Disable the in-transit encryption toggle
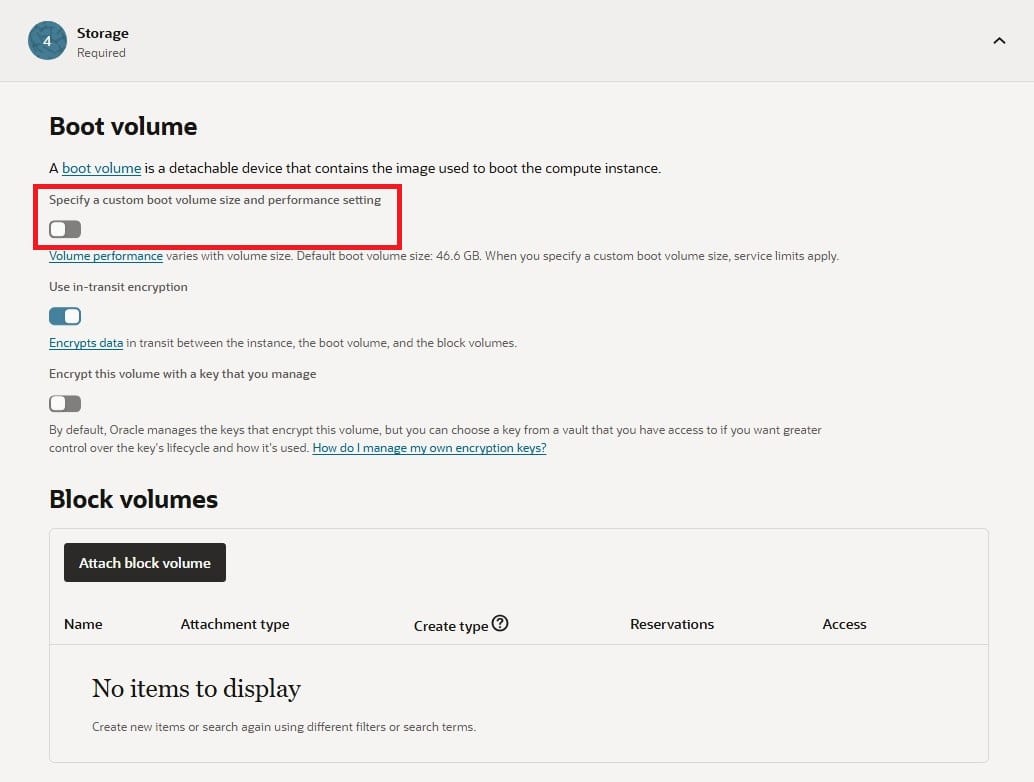Screen dimensions: 1034x782 pyautogui.click(x=65, y=316)
